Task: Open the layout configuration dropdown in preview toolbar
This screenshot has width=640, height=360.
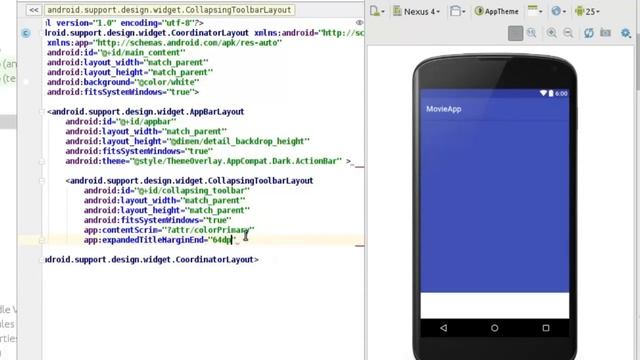Action: 377,11
